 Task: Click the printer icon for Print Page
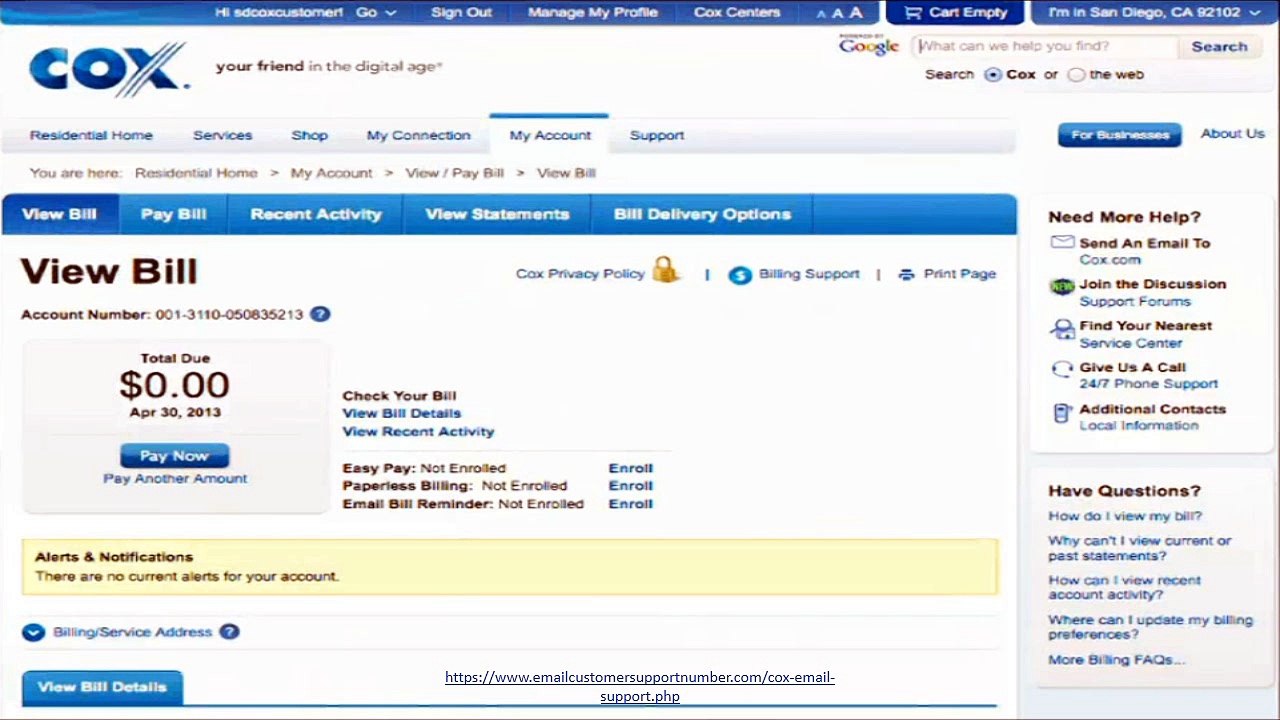click(x=906, y=274)
